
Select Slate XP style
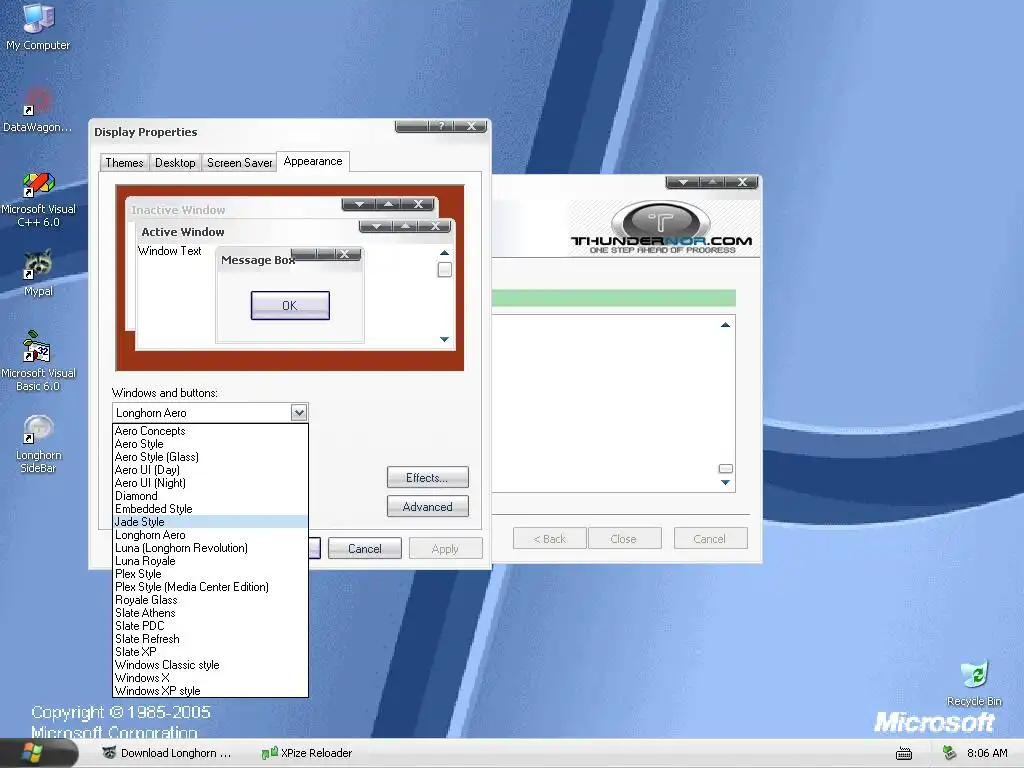(210, 652)
